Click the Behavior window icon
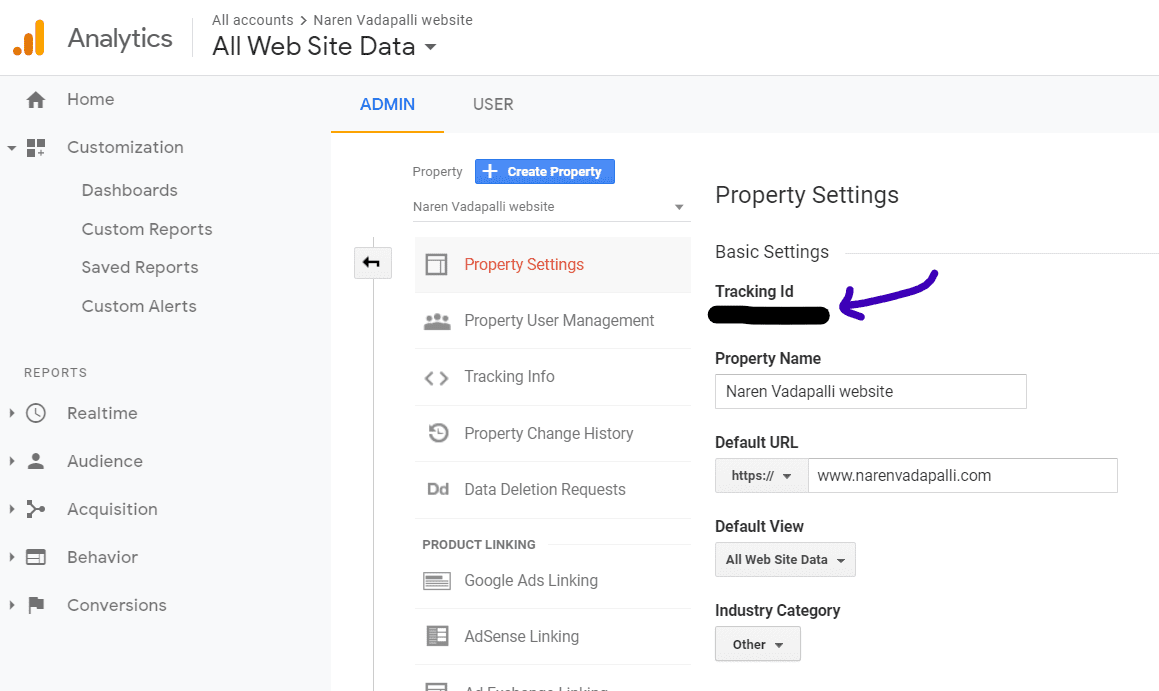 point(35,557)
